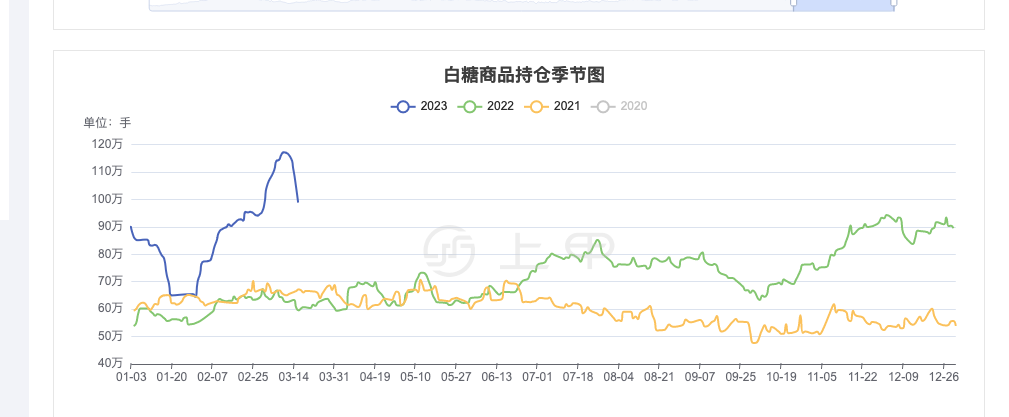Viewport: 1009px width, 417px height.
Task: Click the 01-03 x-axis date label
Action: (131, 376)
